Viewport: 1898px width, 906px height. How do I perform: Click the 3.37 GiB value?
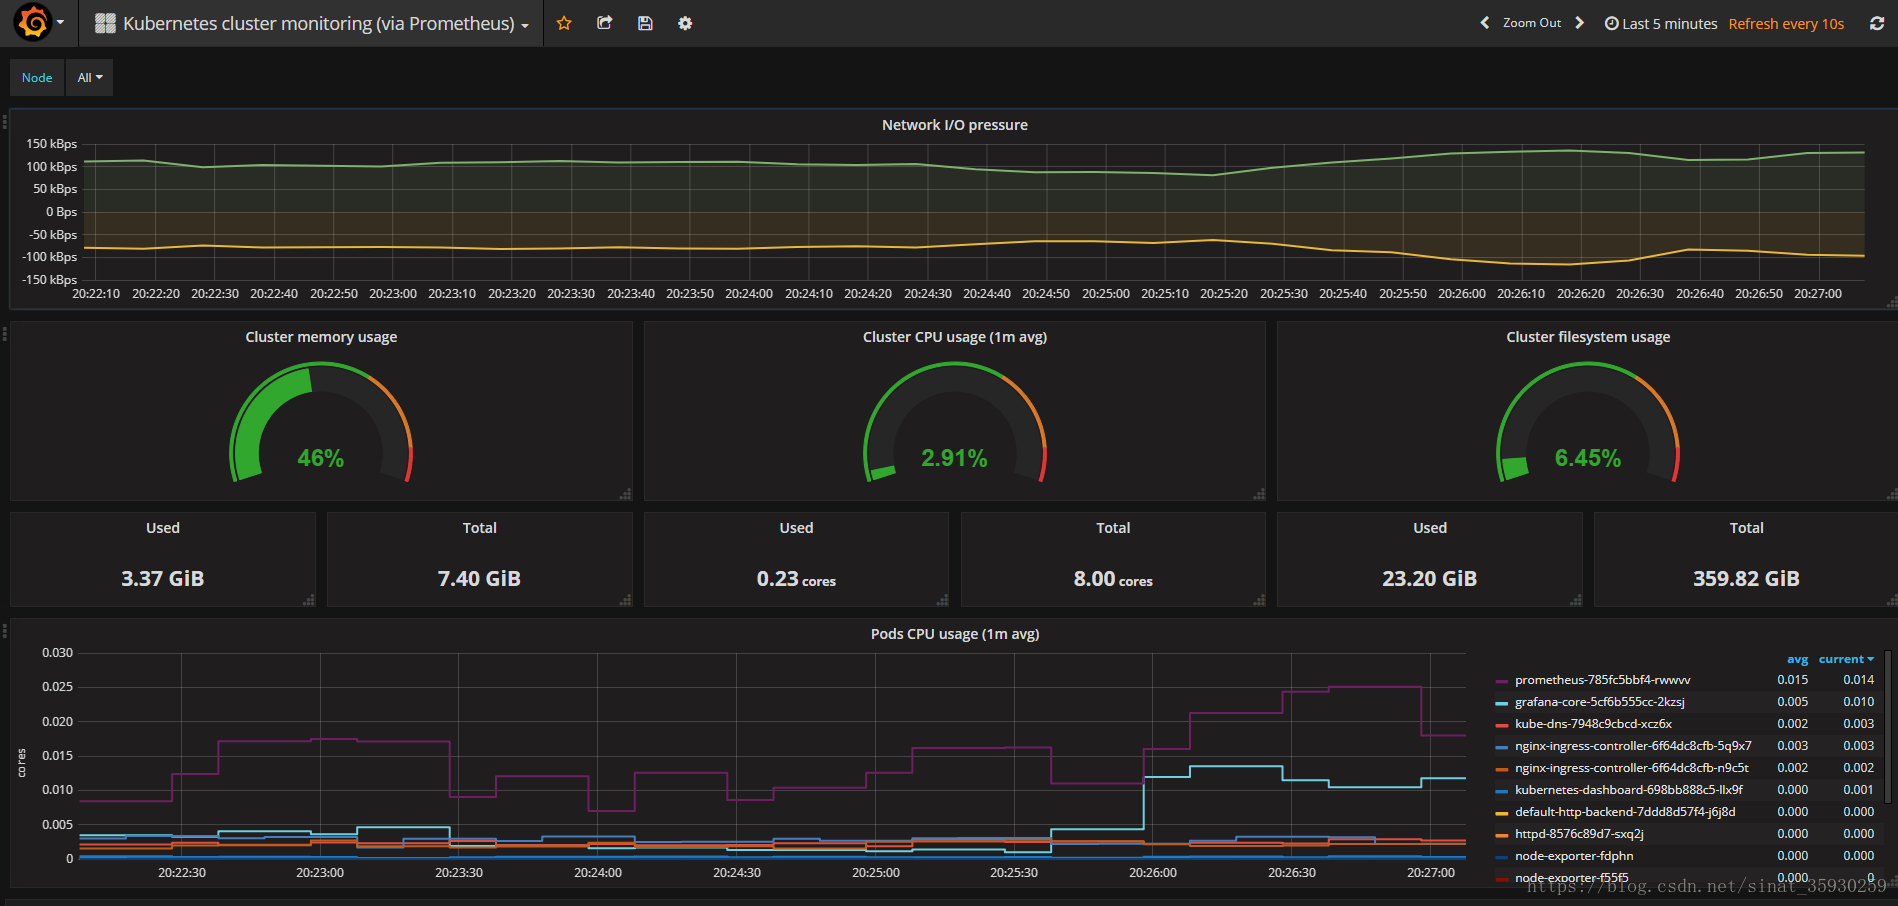(163, 579)
